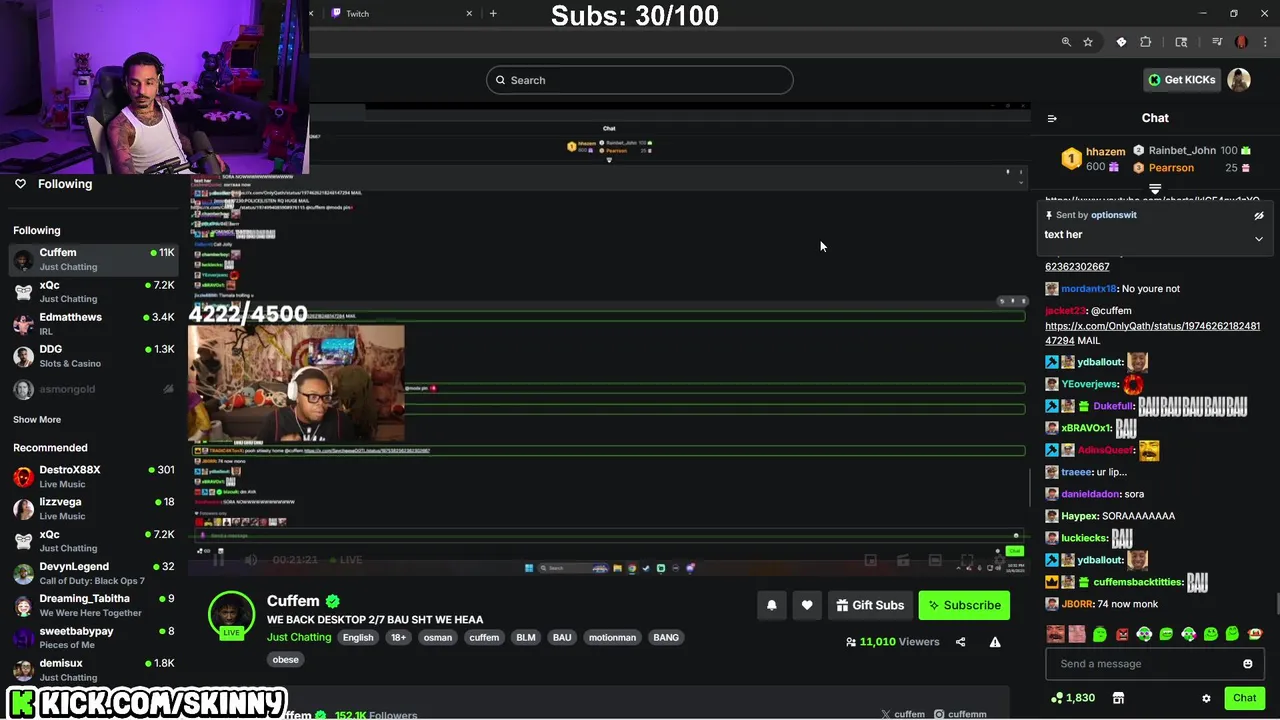Viewport: 1280px width, 720px height.
Task: Select the motionman tag
Action: pyautogui.click(x=612, y=637)
